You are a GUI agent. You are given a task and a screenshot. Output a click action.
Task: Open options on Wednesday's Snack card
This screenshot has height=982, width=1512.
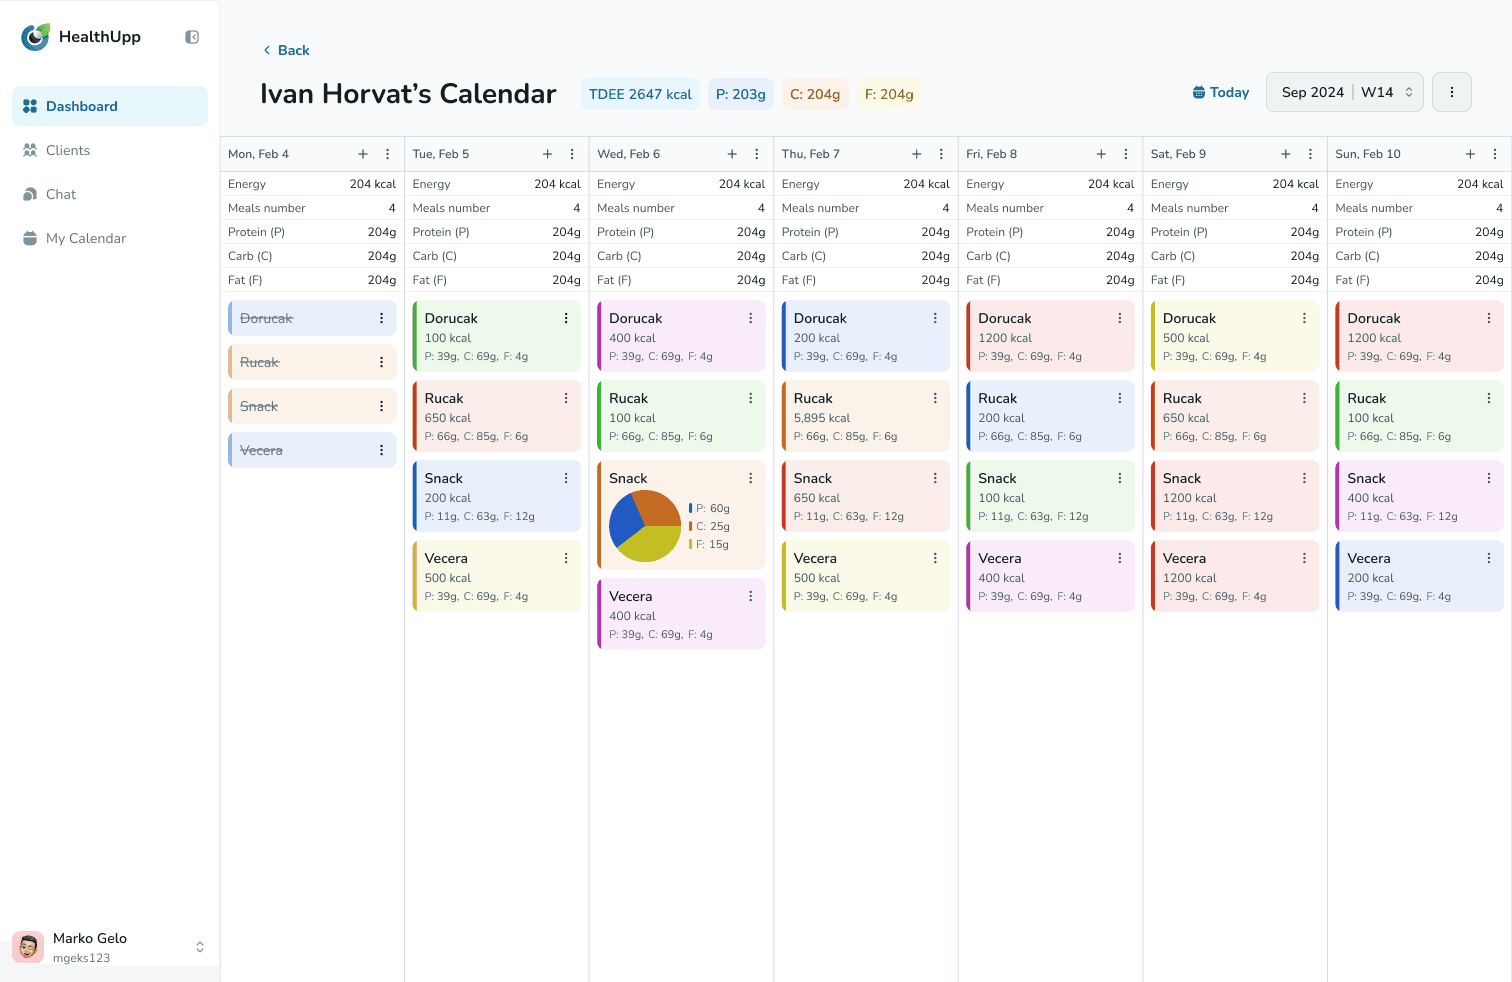click(x=750, y=478)
